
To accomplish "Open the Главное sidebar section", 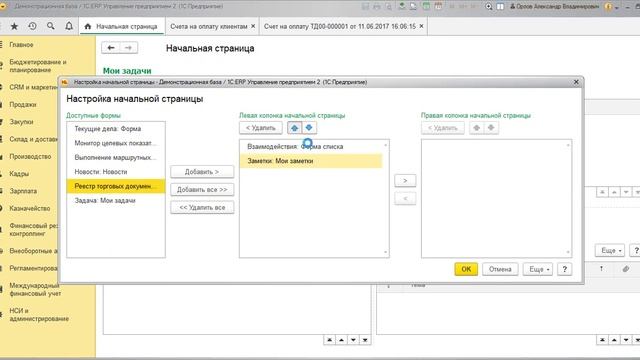I will point(21,45).
